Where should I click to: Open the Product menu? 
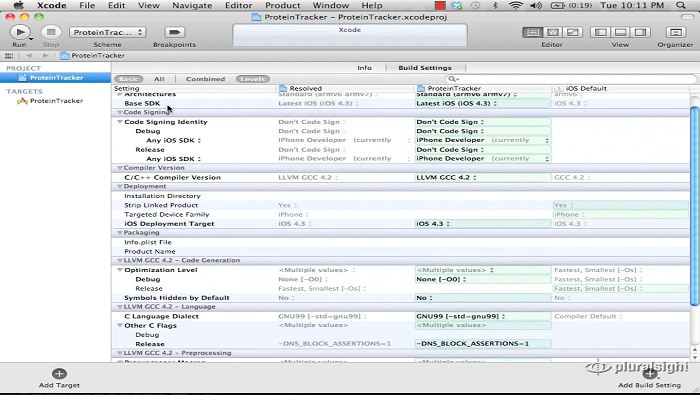click(283, 5)
